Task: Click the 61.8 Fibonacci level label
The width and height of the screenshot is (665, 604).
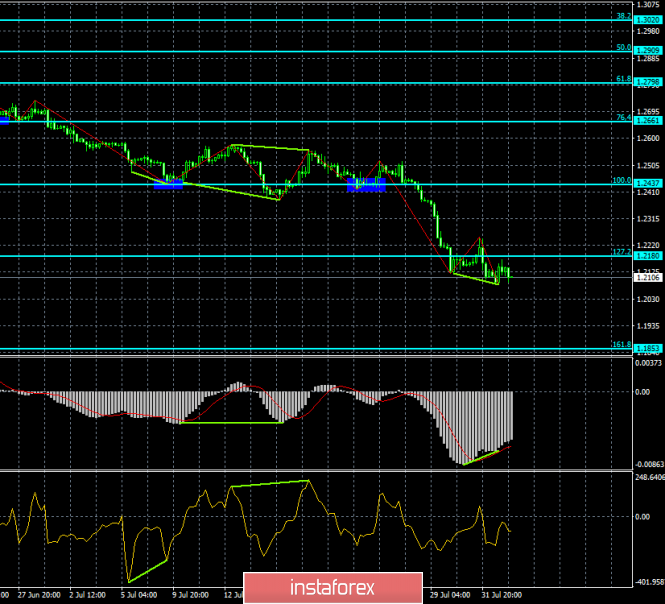Action: click(x=623, y=79)
